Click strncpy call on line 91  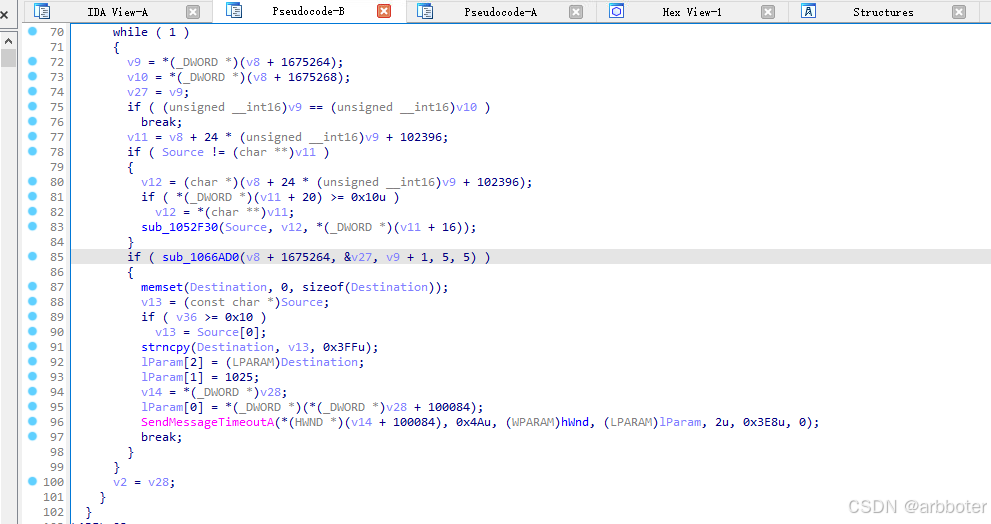click(165, 347)
